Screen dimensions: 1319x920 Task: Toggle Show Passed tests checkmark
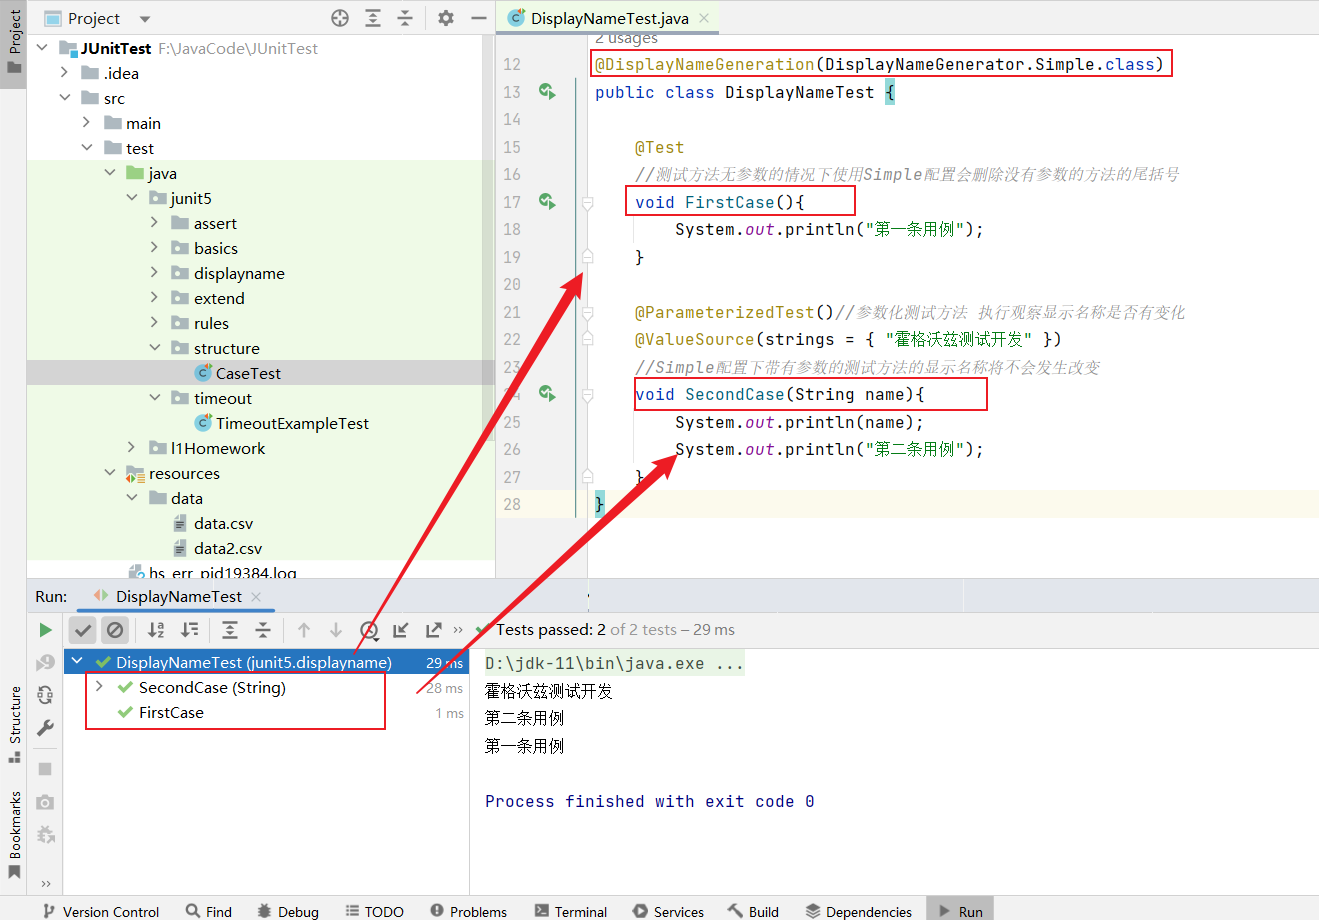pyautogui.click(x=83, y=630)
